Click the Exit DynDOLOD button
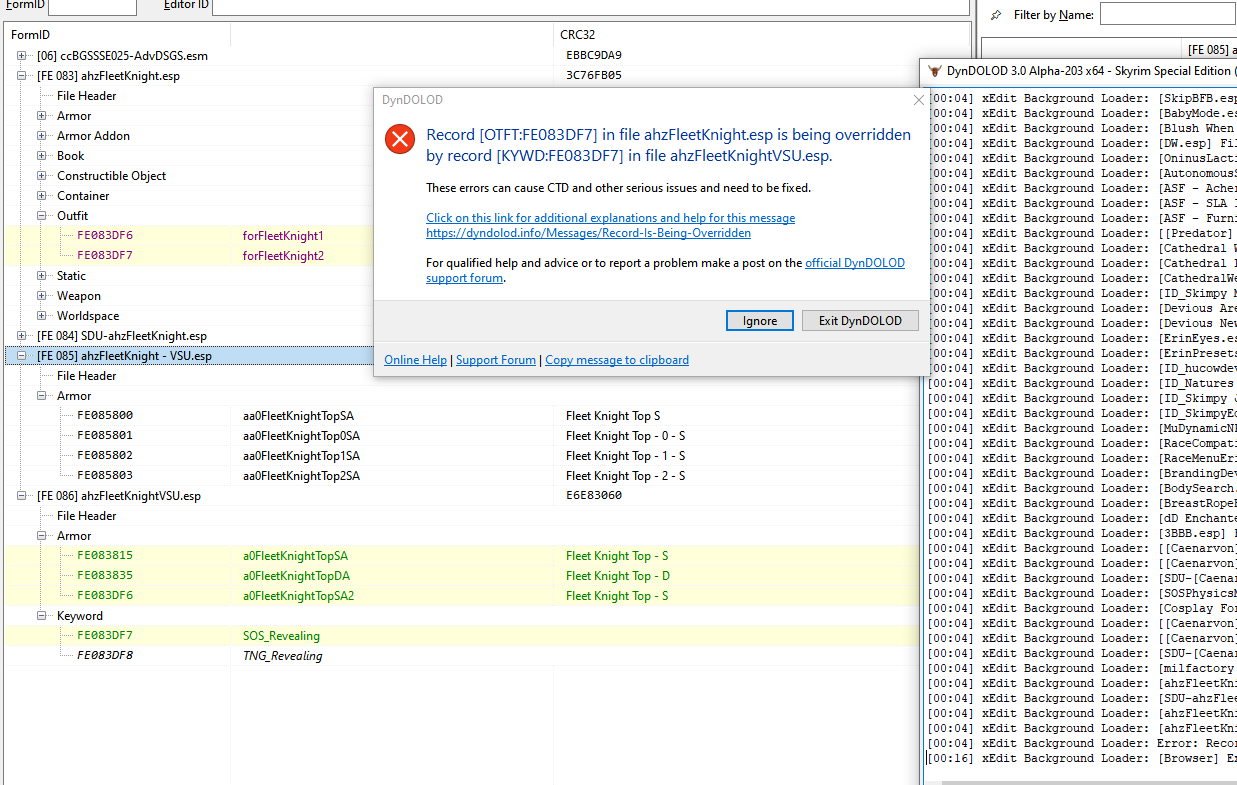Image resolution: width=1237 pixels, height=785 pixels. point(860,320)
